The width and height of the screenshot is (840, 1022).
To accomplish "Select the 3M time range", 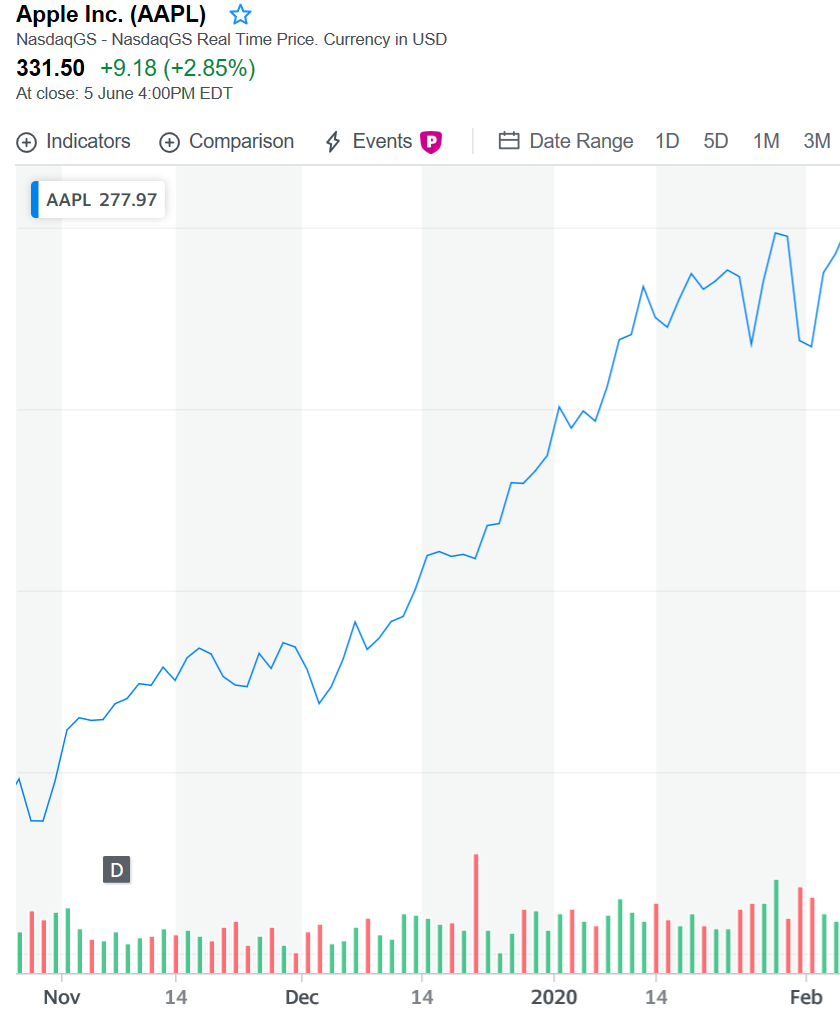I will point(817,141).
